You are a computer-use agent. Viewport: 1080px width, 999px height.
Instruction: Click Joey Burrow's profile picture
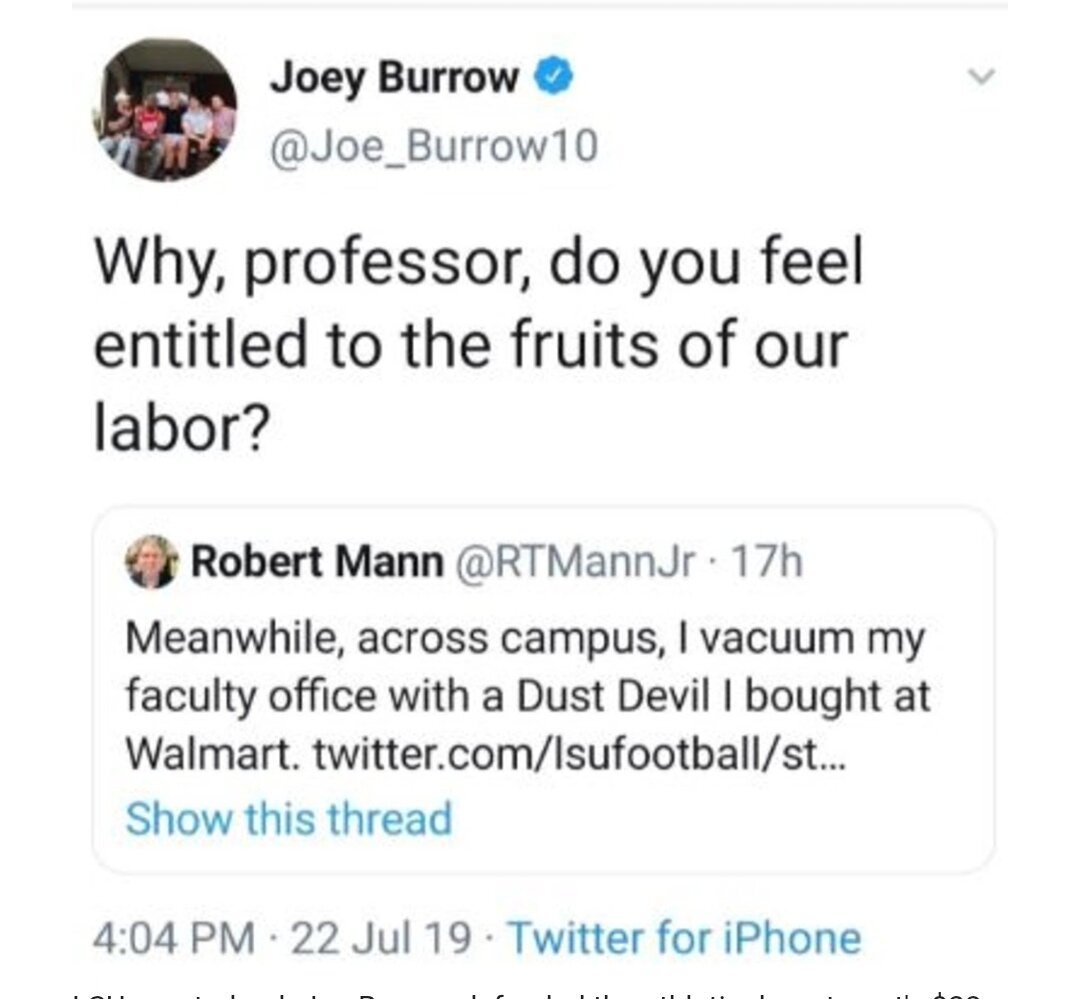coord(169,111)
